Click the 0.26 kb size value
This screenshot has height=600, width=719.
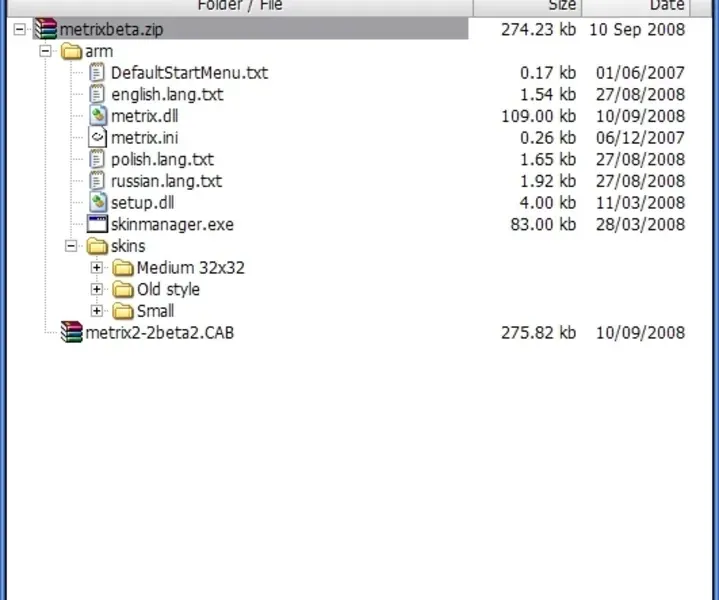click(x=548, y=138)
